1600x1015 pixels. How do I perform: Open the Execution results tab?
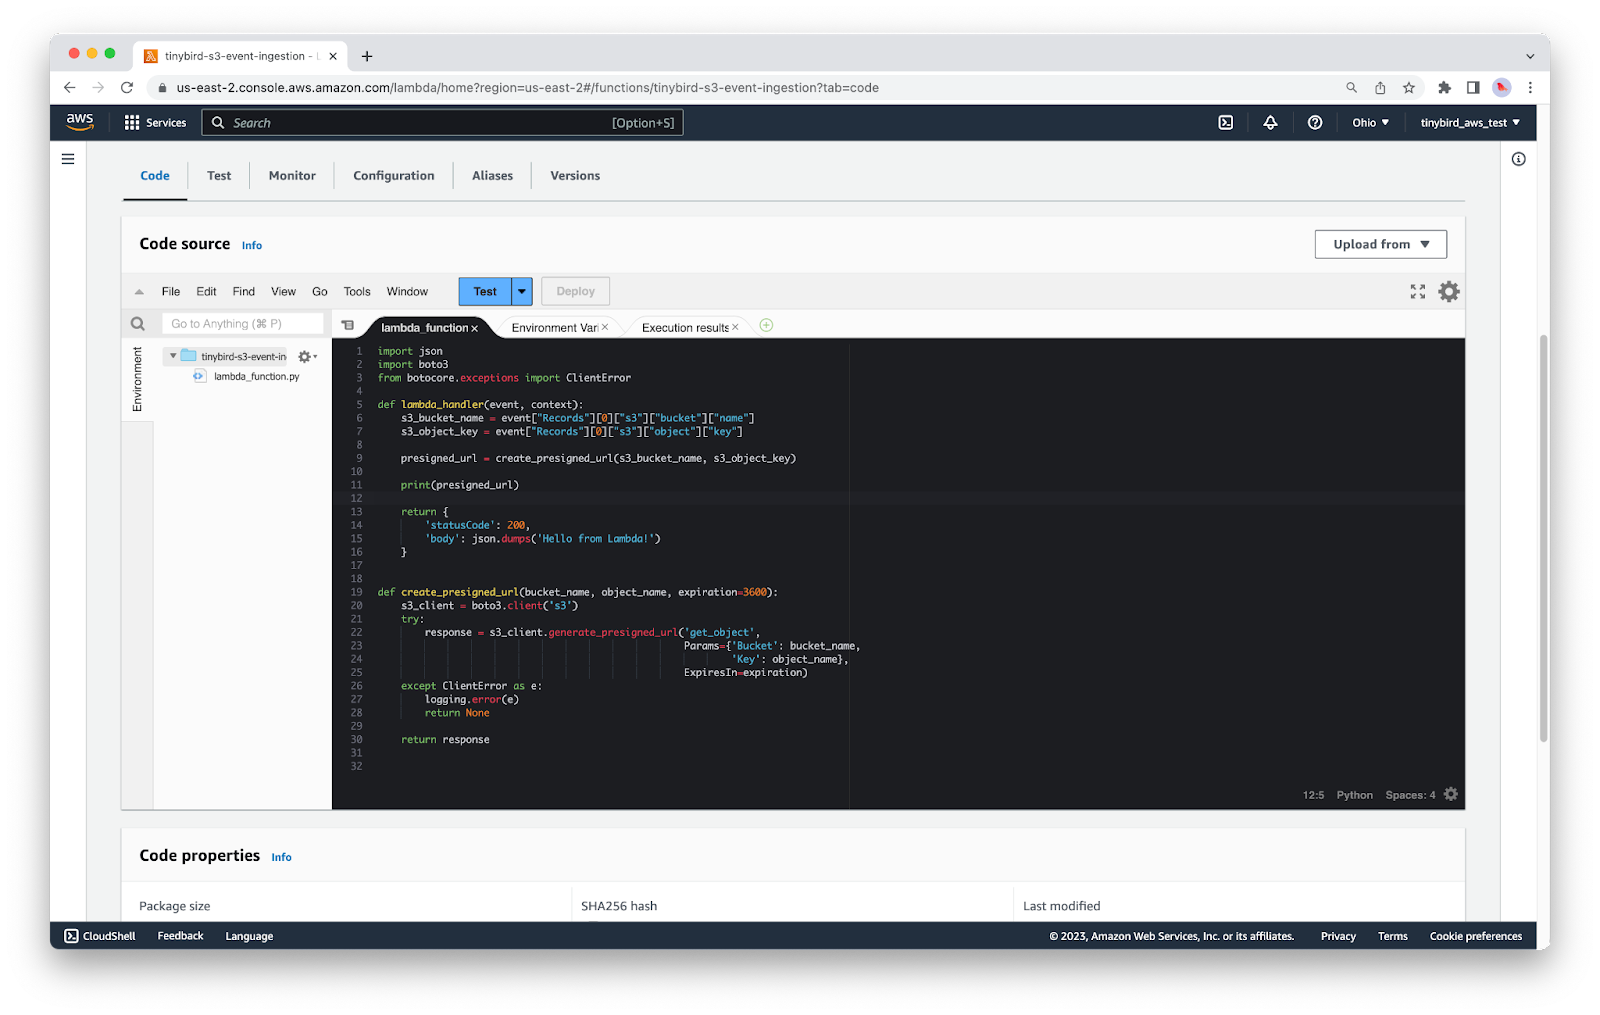[685, 328]
